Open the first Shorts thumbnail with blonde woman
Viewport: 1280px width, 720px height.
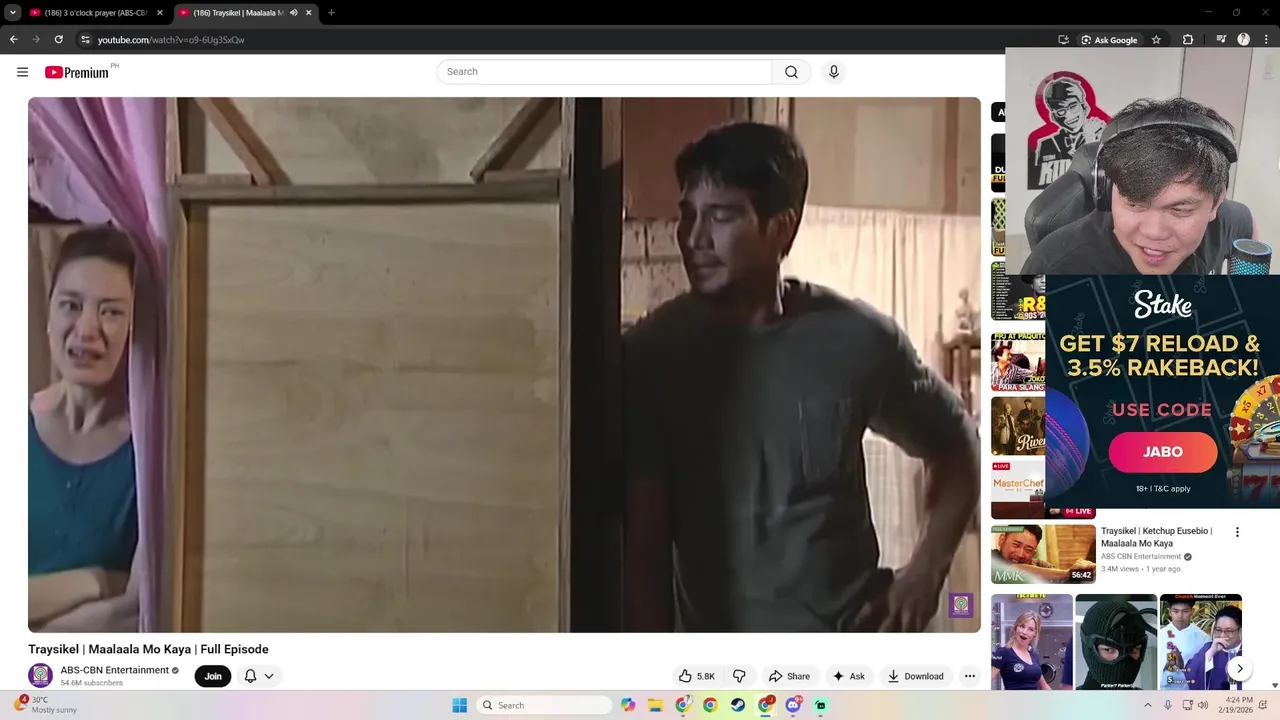(x=1032, y=642)
